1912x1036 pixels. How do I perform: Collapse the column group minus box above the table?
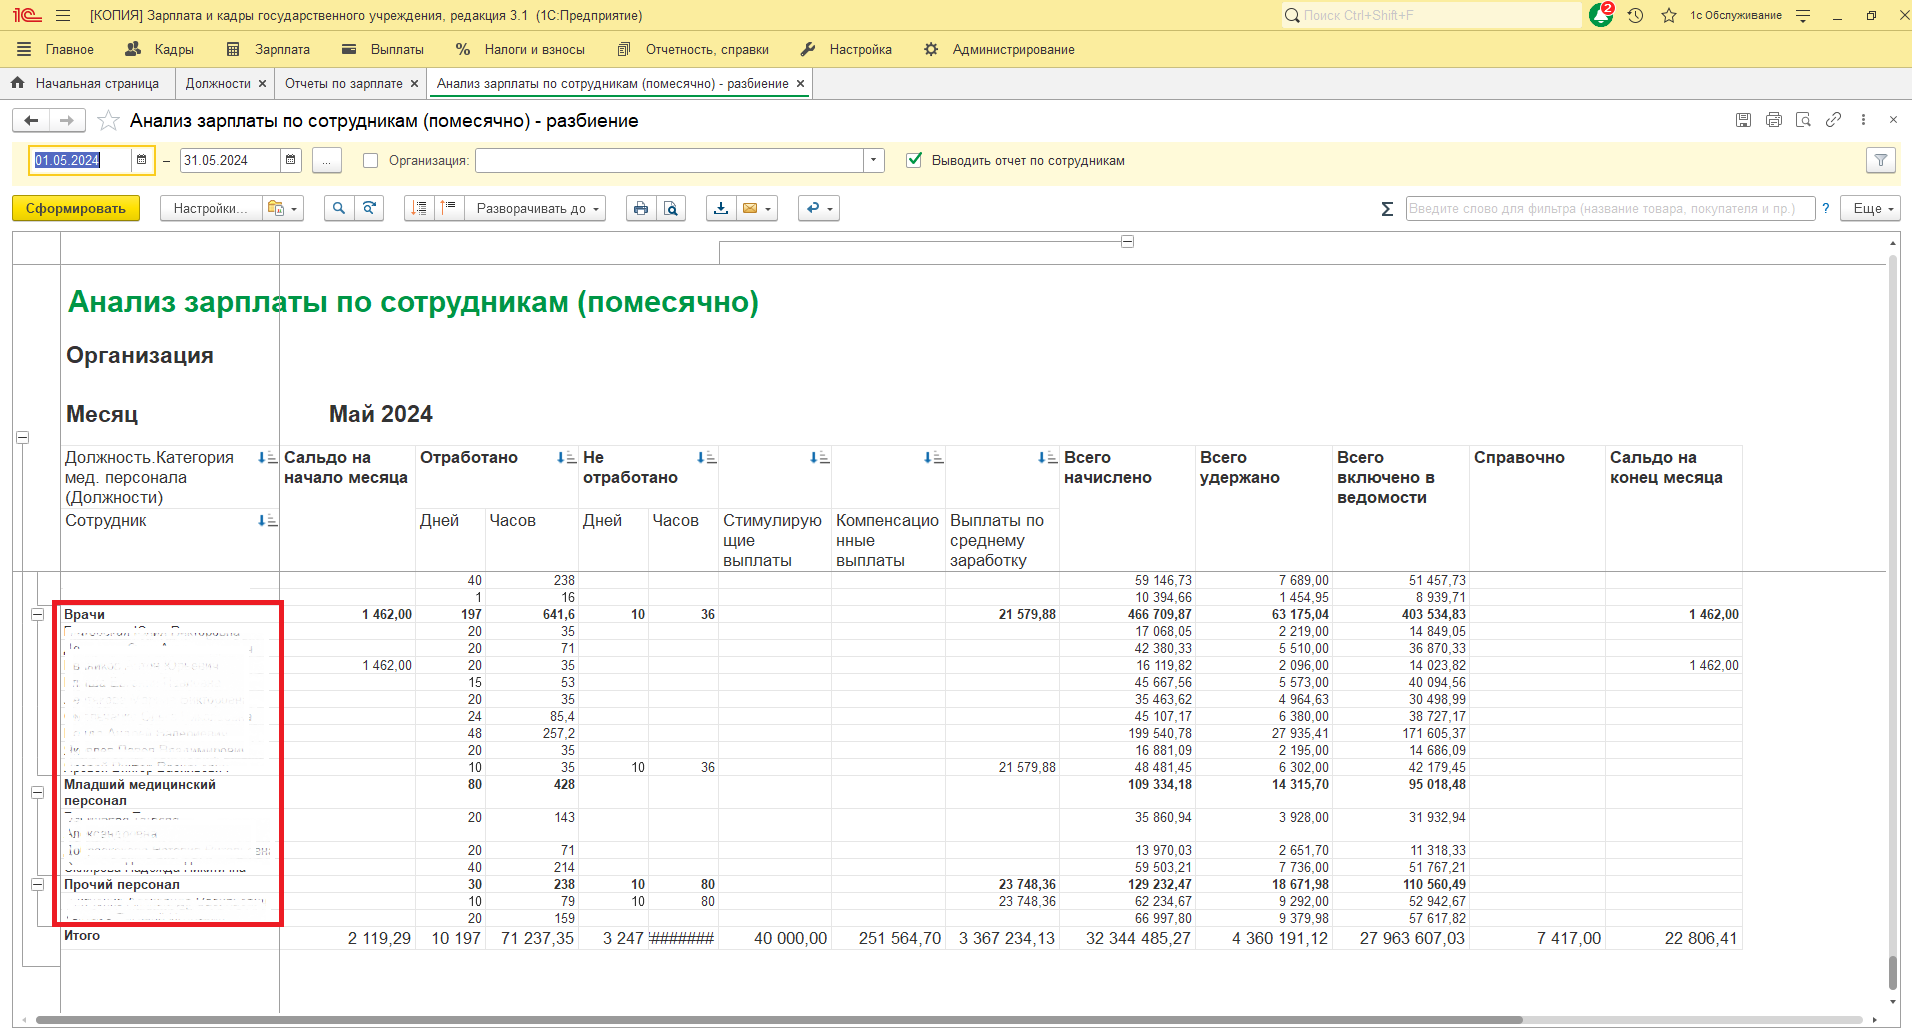tap(1127, 242)
